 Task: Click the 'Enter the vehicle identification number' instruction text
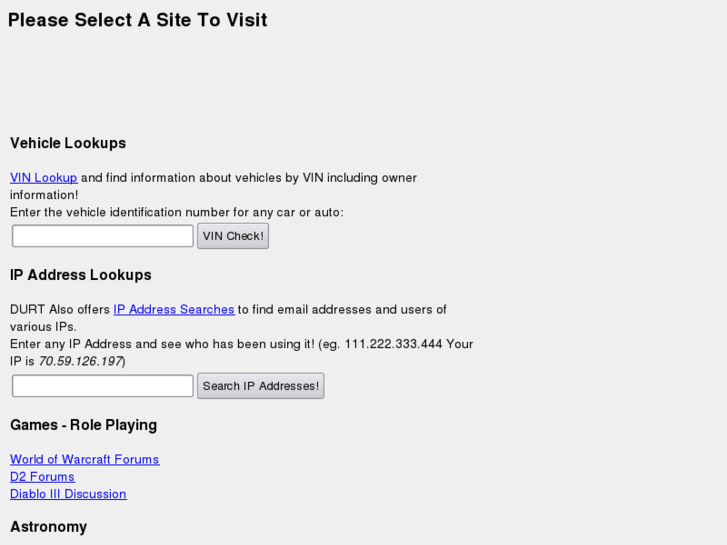[x=176, y=212]
